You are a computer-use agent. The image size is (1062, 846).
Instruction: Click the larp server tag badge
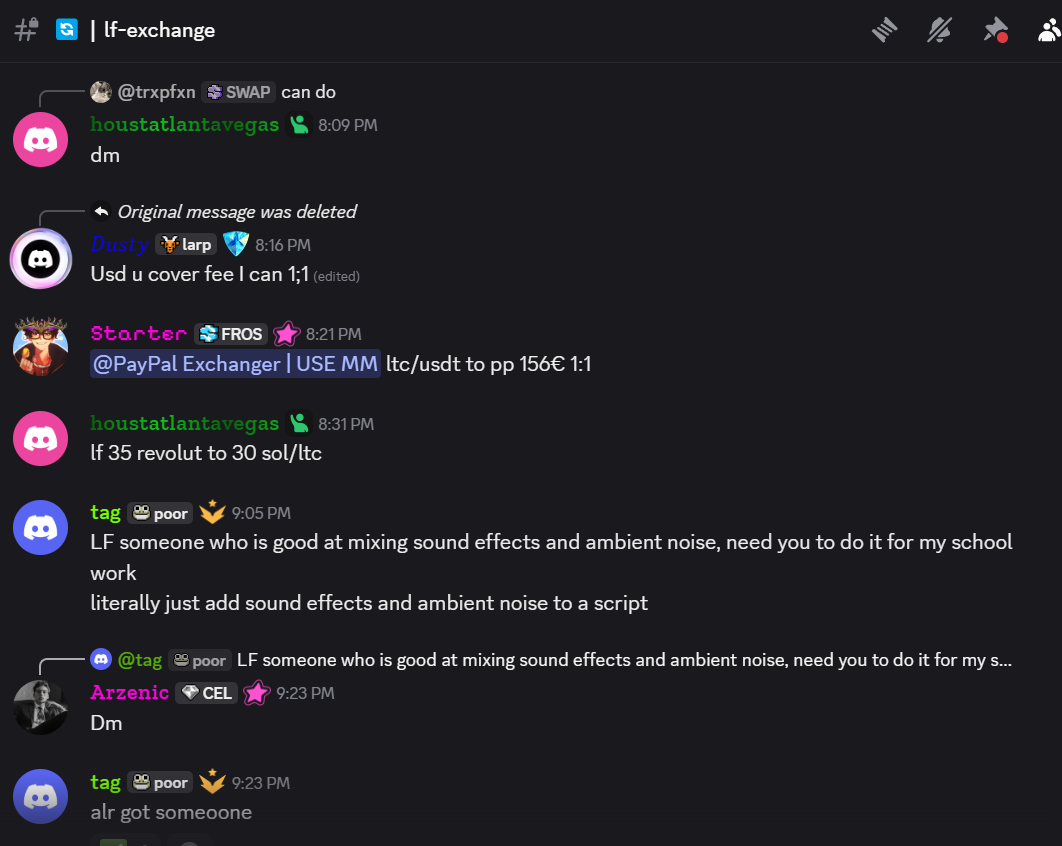(186, 244)
